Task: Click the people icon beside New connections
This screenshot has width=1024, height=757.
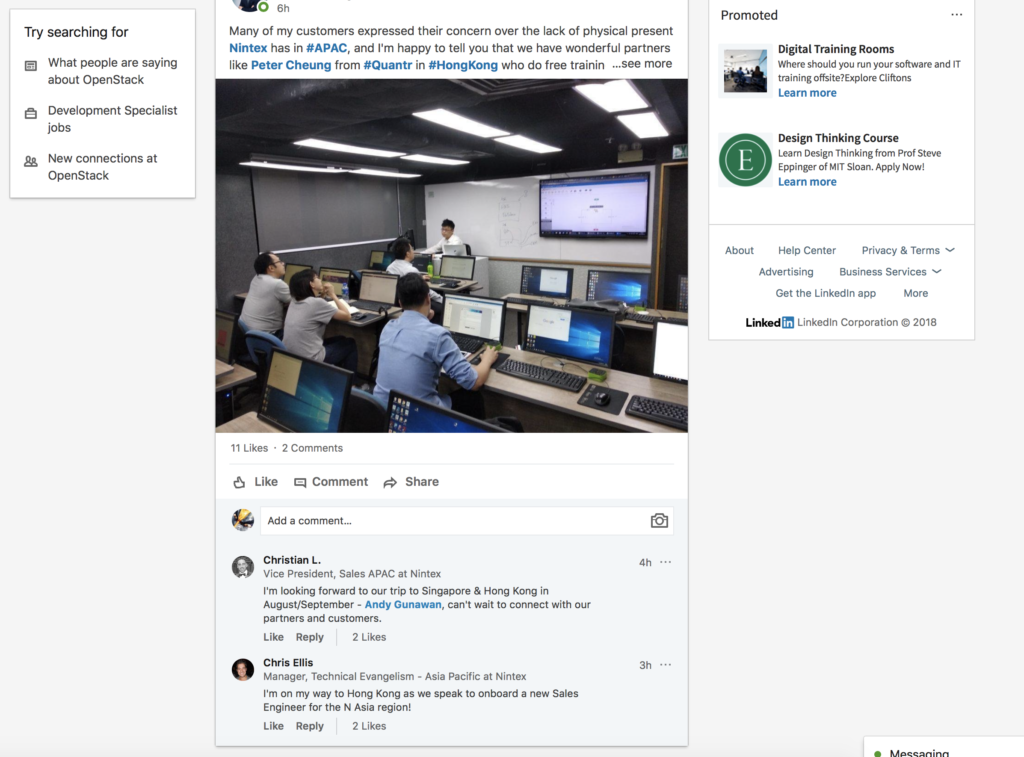Action: 31,161
